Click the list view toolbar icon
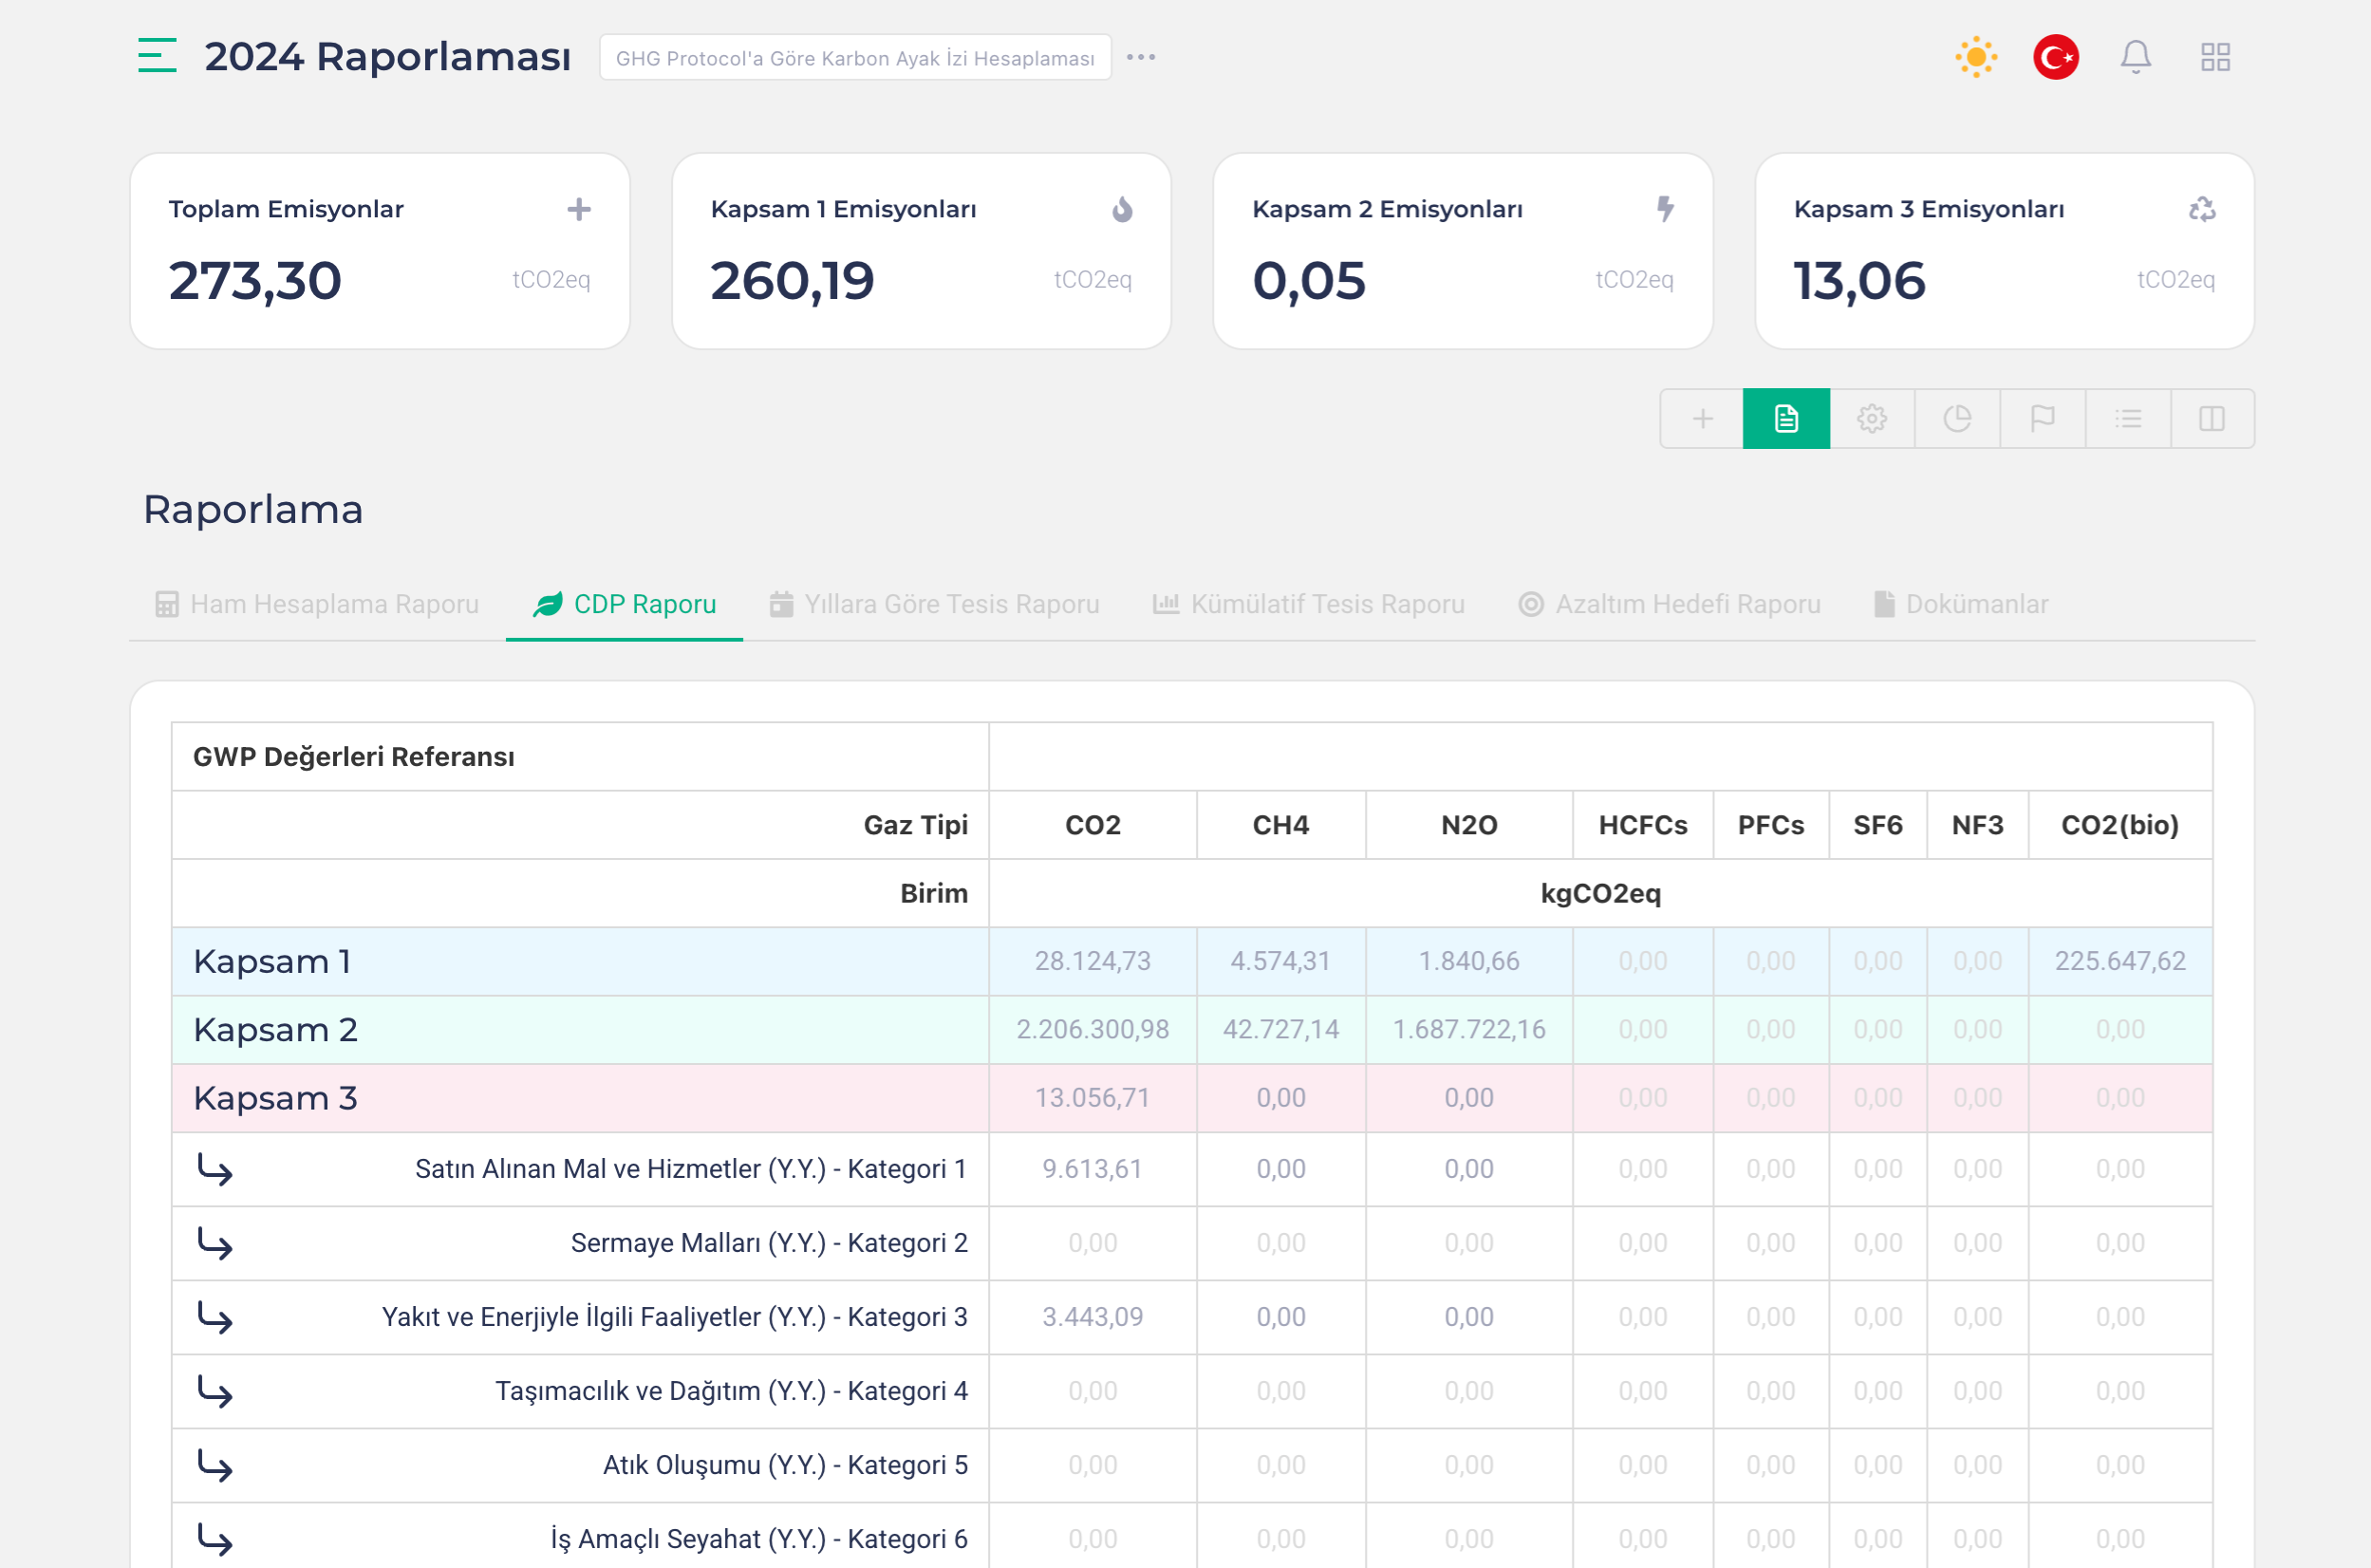This screenshot has height=1568, width=2371. tap(2128, 419)
